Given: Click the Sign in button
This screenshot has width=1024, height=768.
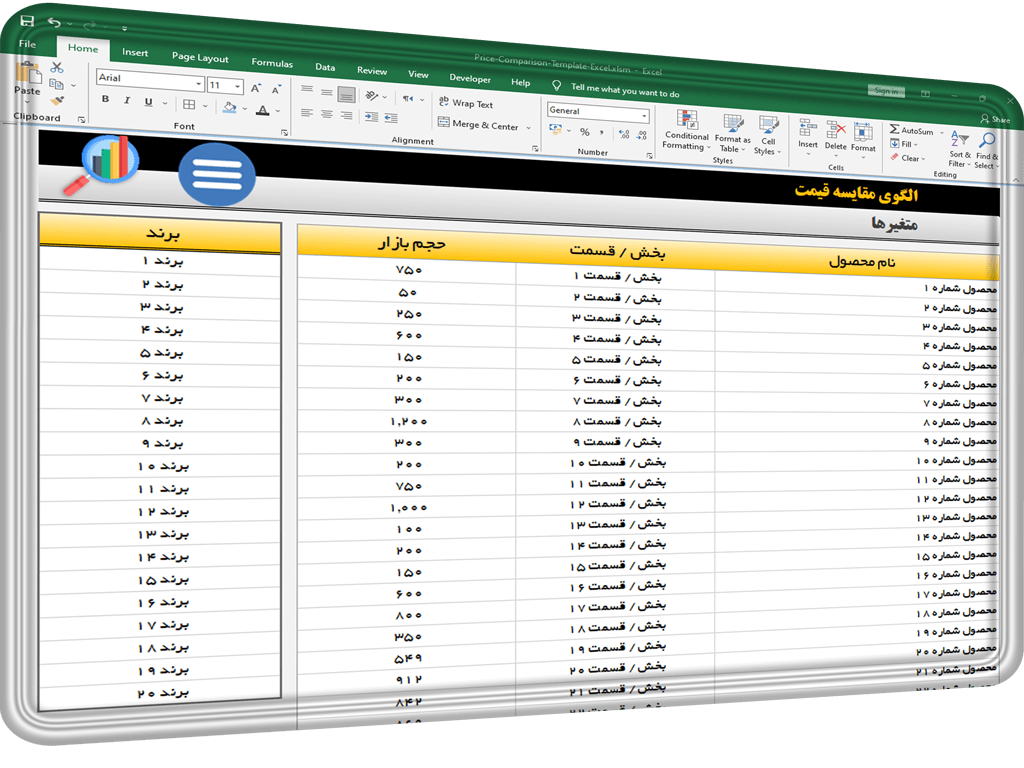Looking at the screenshot, I should click(886, 91).
